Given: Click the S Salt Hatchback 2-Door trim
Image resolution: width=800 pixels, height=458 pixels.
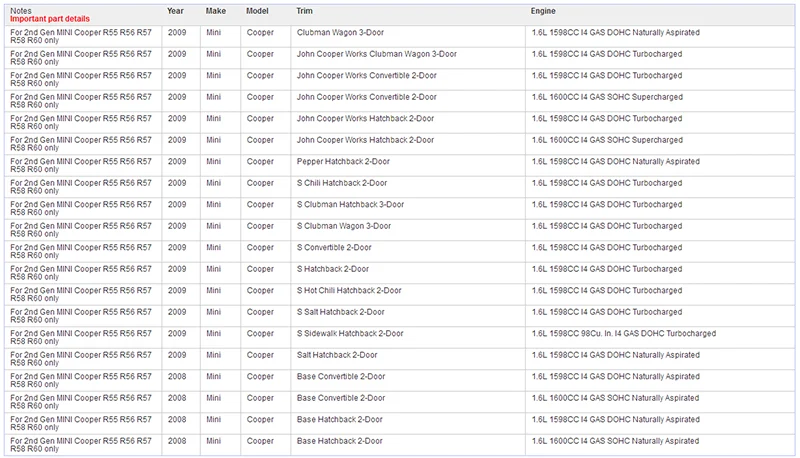Looking at the screenshot, I should coord(340,312).
